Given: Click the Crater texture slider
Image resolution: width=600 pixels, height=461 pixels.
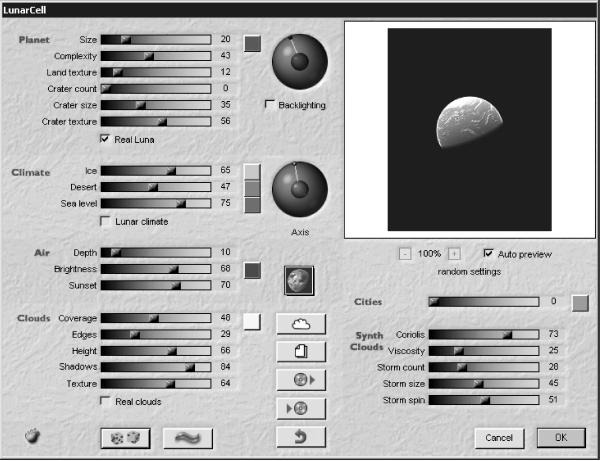Looking at the screenshot, I should coord(156,122).
